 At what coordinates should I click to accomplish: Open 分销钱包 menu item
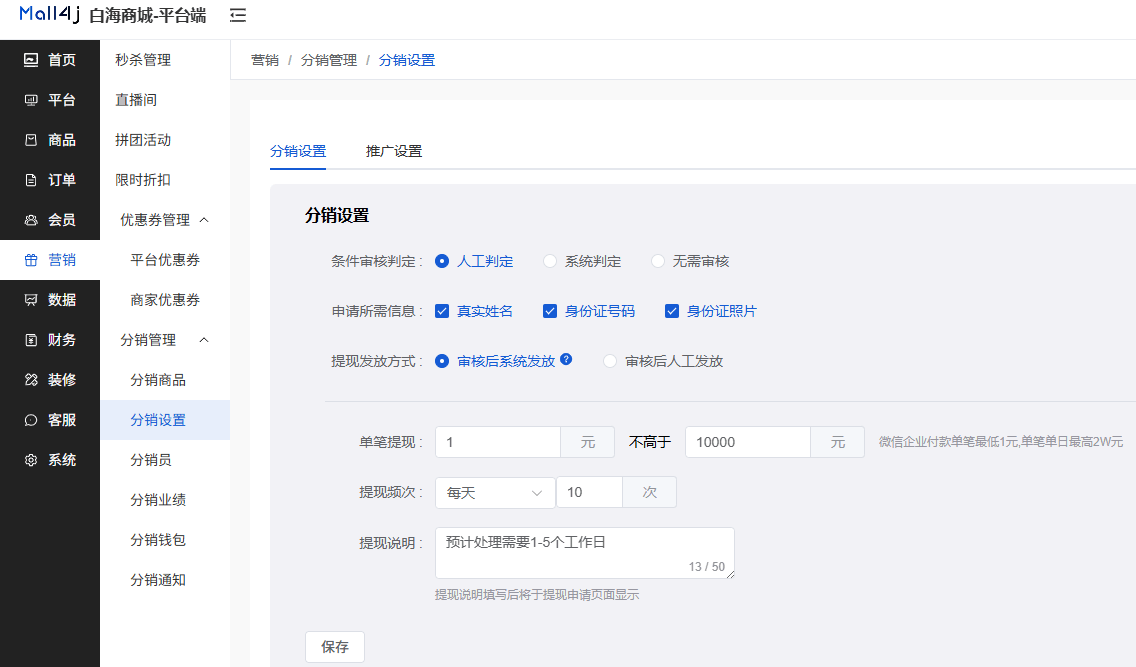pyautogui.click(x=164, y=540)
